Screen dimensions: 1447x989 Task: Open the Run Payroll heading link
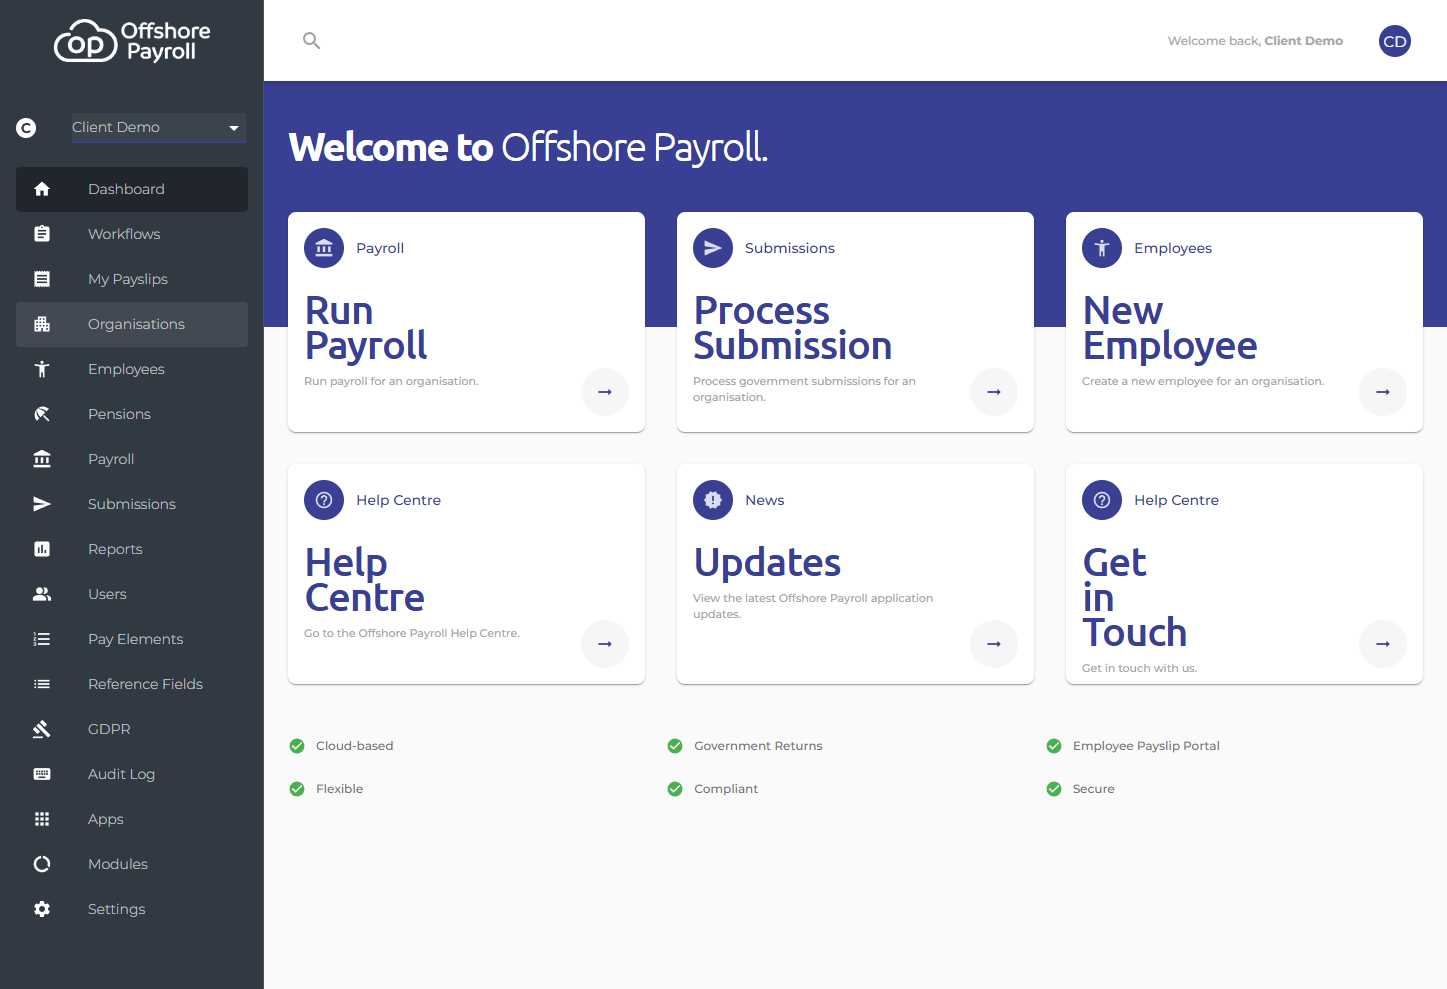366,328
